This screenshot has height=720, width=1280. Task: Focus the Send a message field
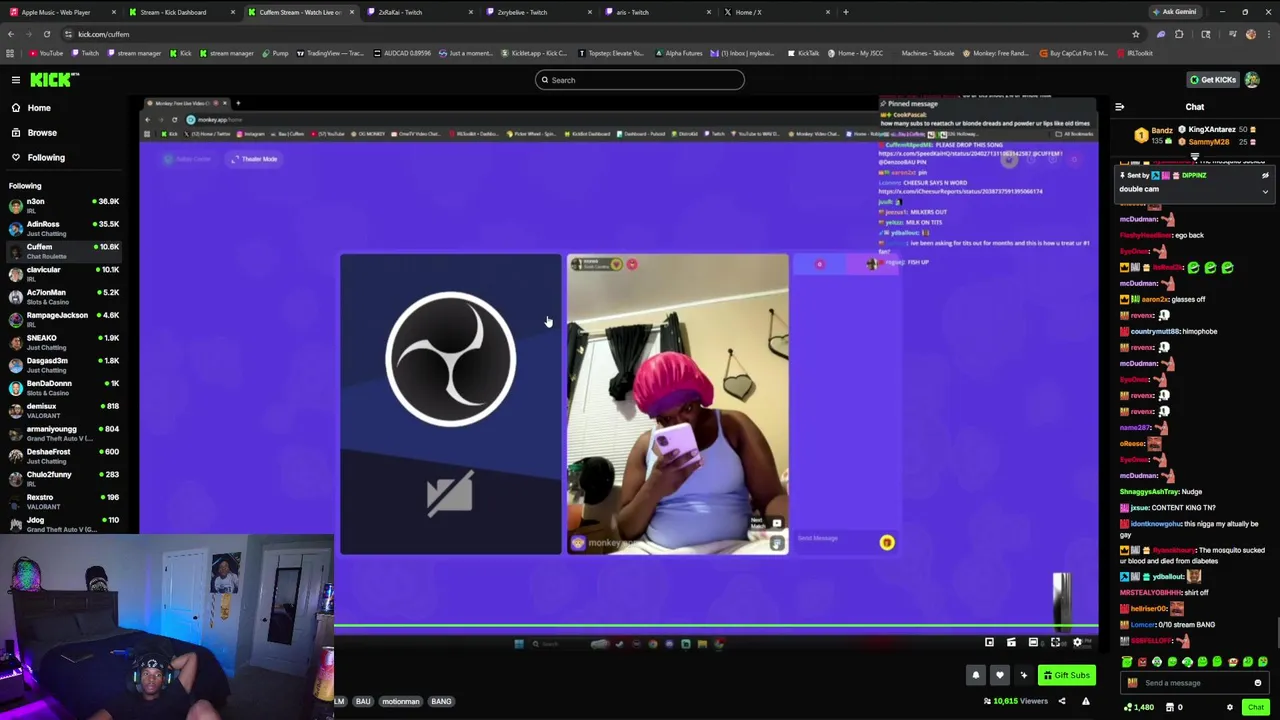coord(1194,683)
